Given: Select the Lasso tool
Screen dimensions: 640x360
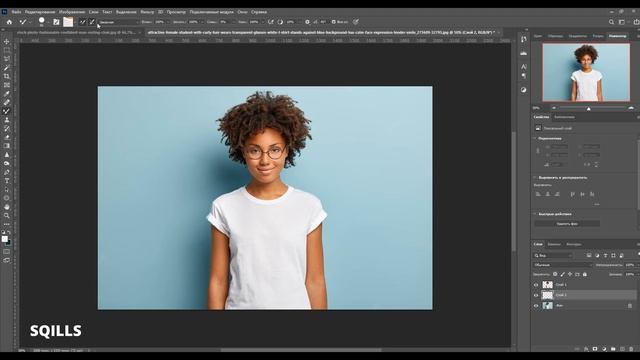Looking at the screenshot, I should point(7,59).
